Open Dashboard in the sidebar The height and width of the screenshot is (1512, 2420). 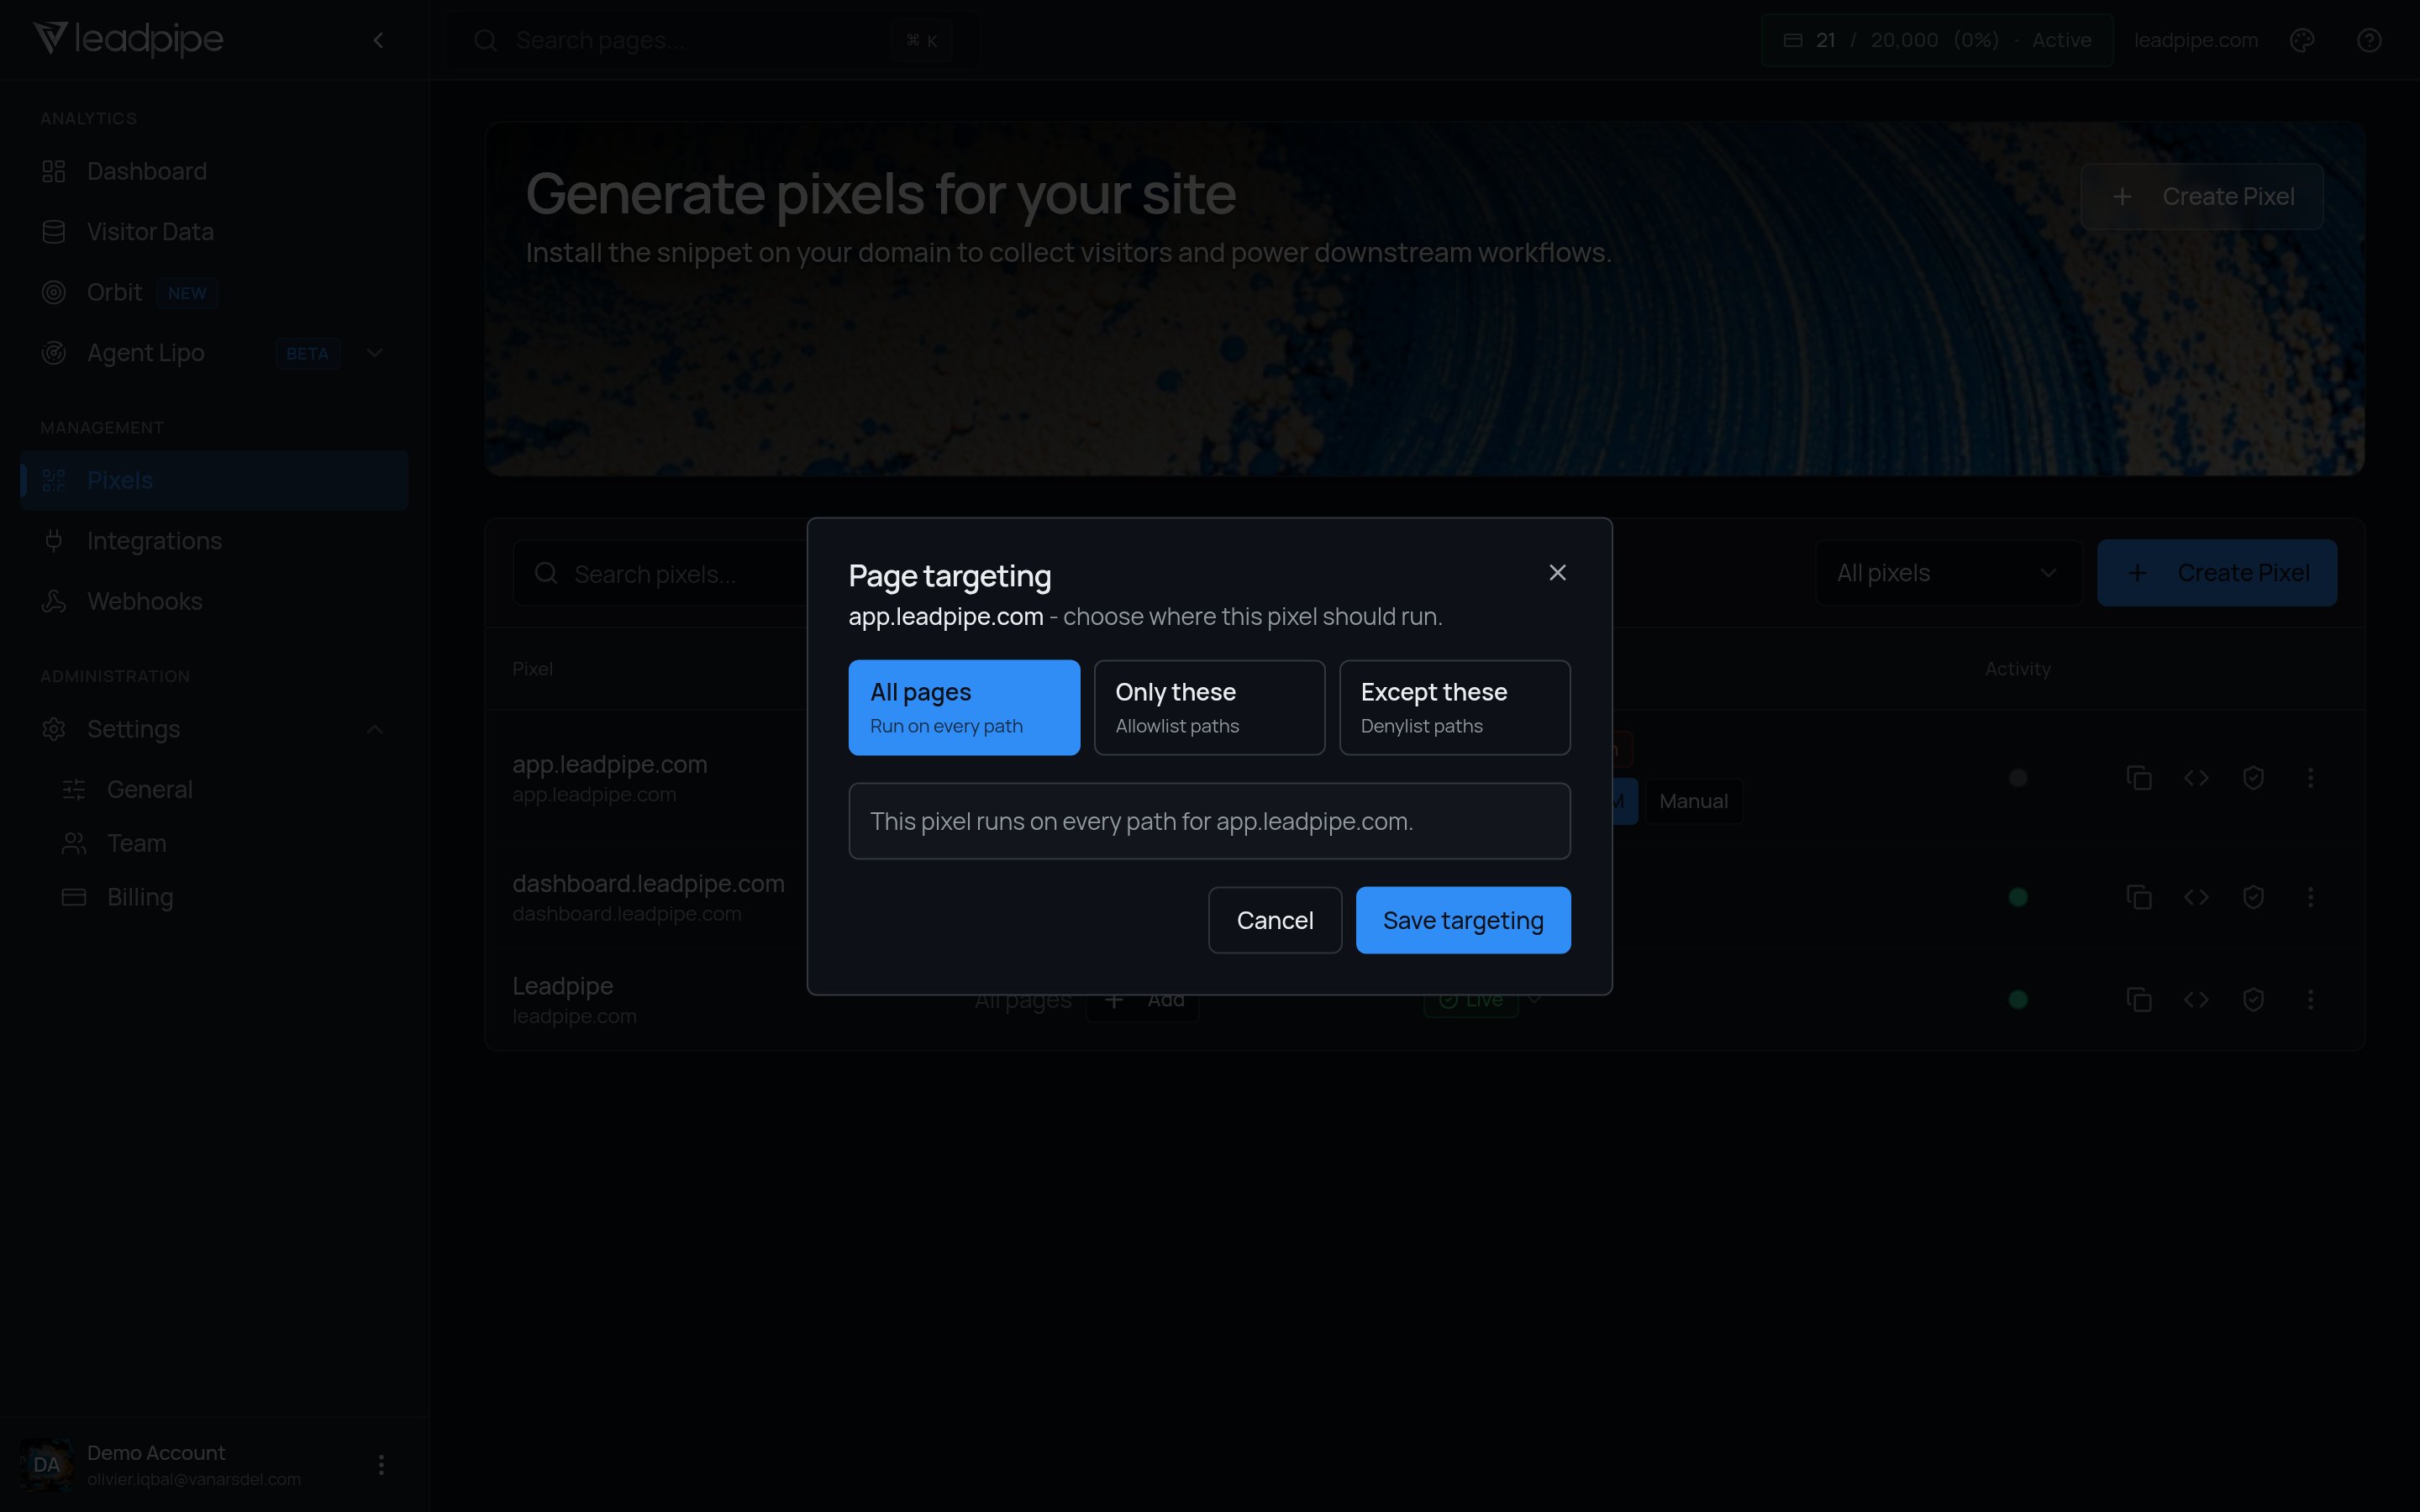point(214,171)
